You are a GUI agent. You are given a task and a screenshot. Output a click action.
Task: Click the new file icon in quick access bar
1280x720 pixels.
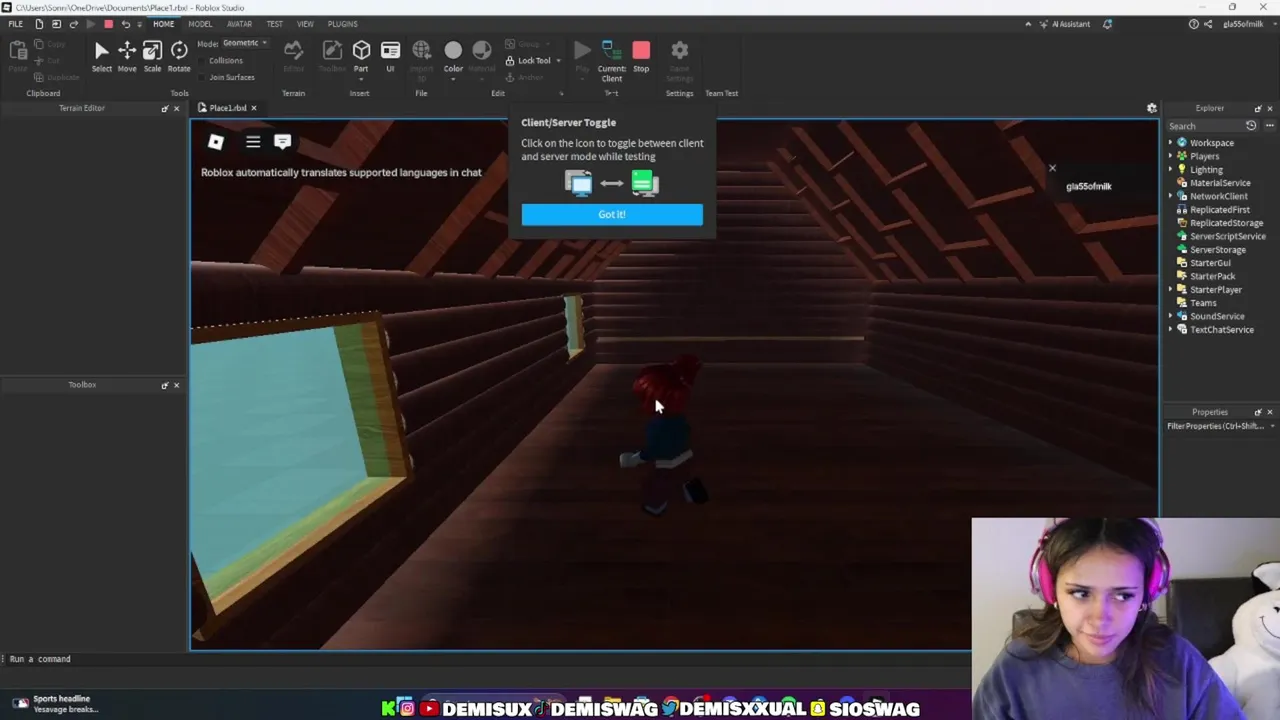pos(39,24)
